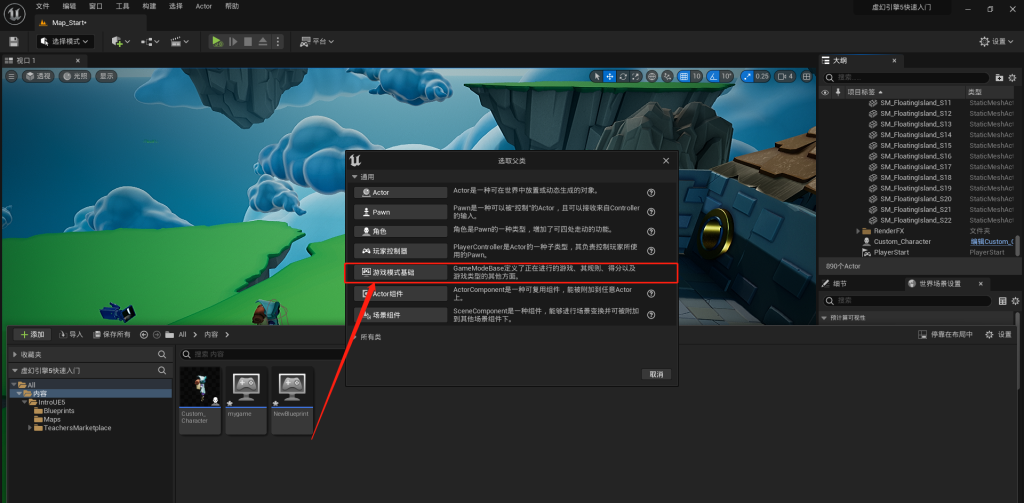
Task: Click 添加 in content browser
Action: [32, 334]
